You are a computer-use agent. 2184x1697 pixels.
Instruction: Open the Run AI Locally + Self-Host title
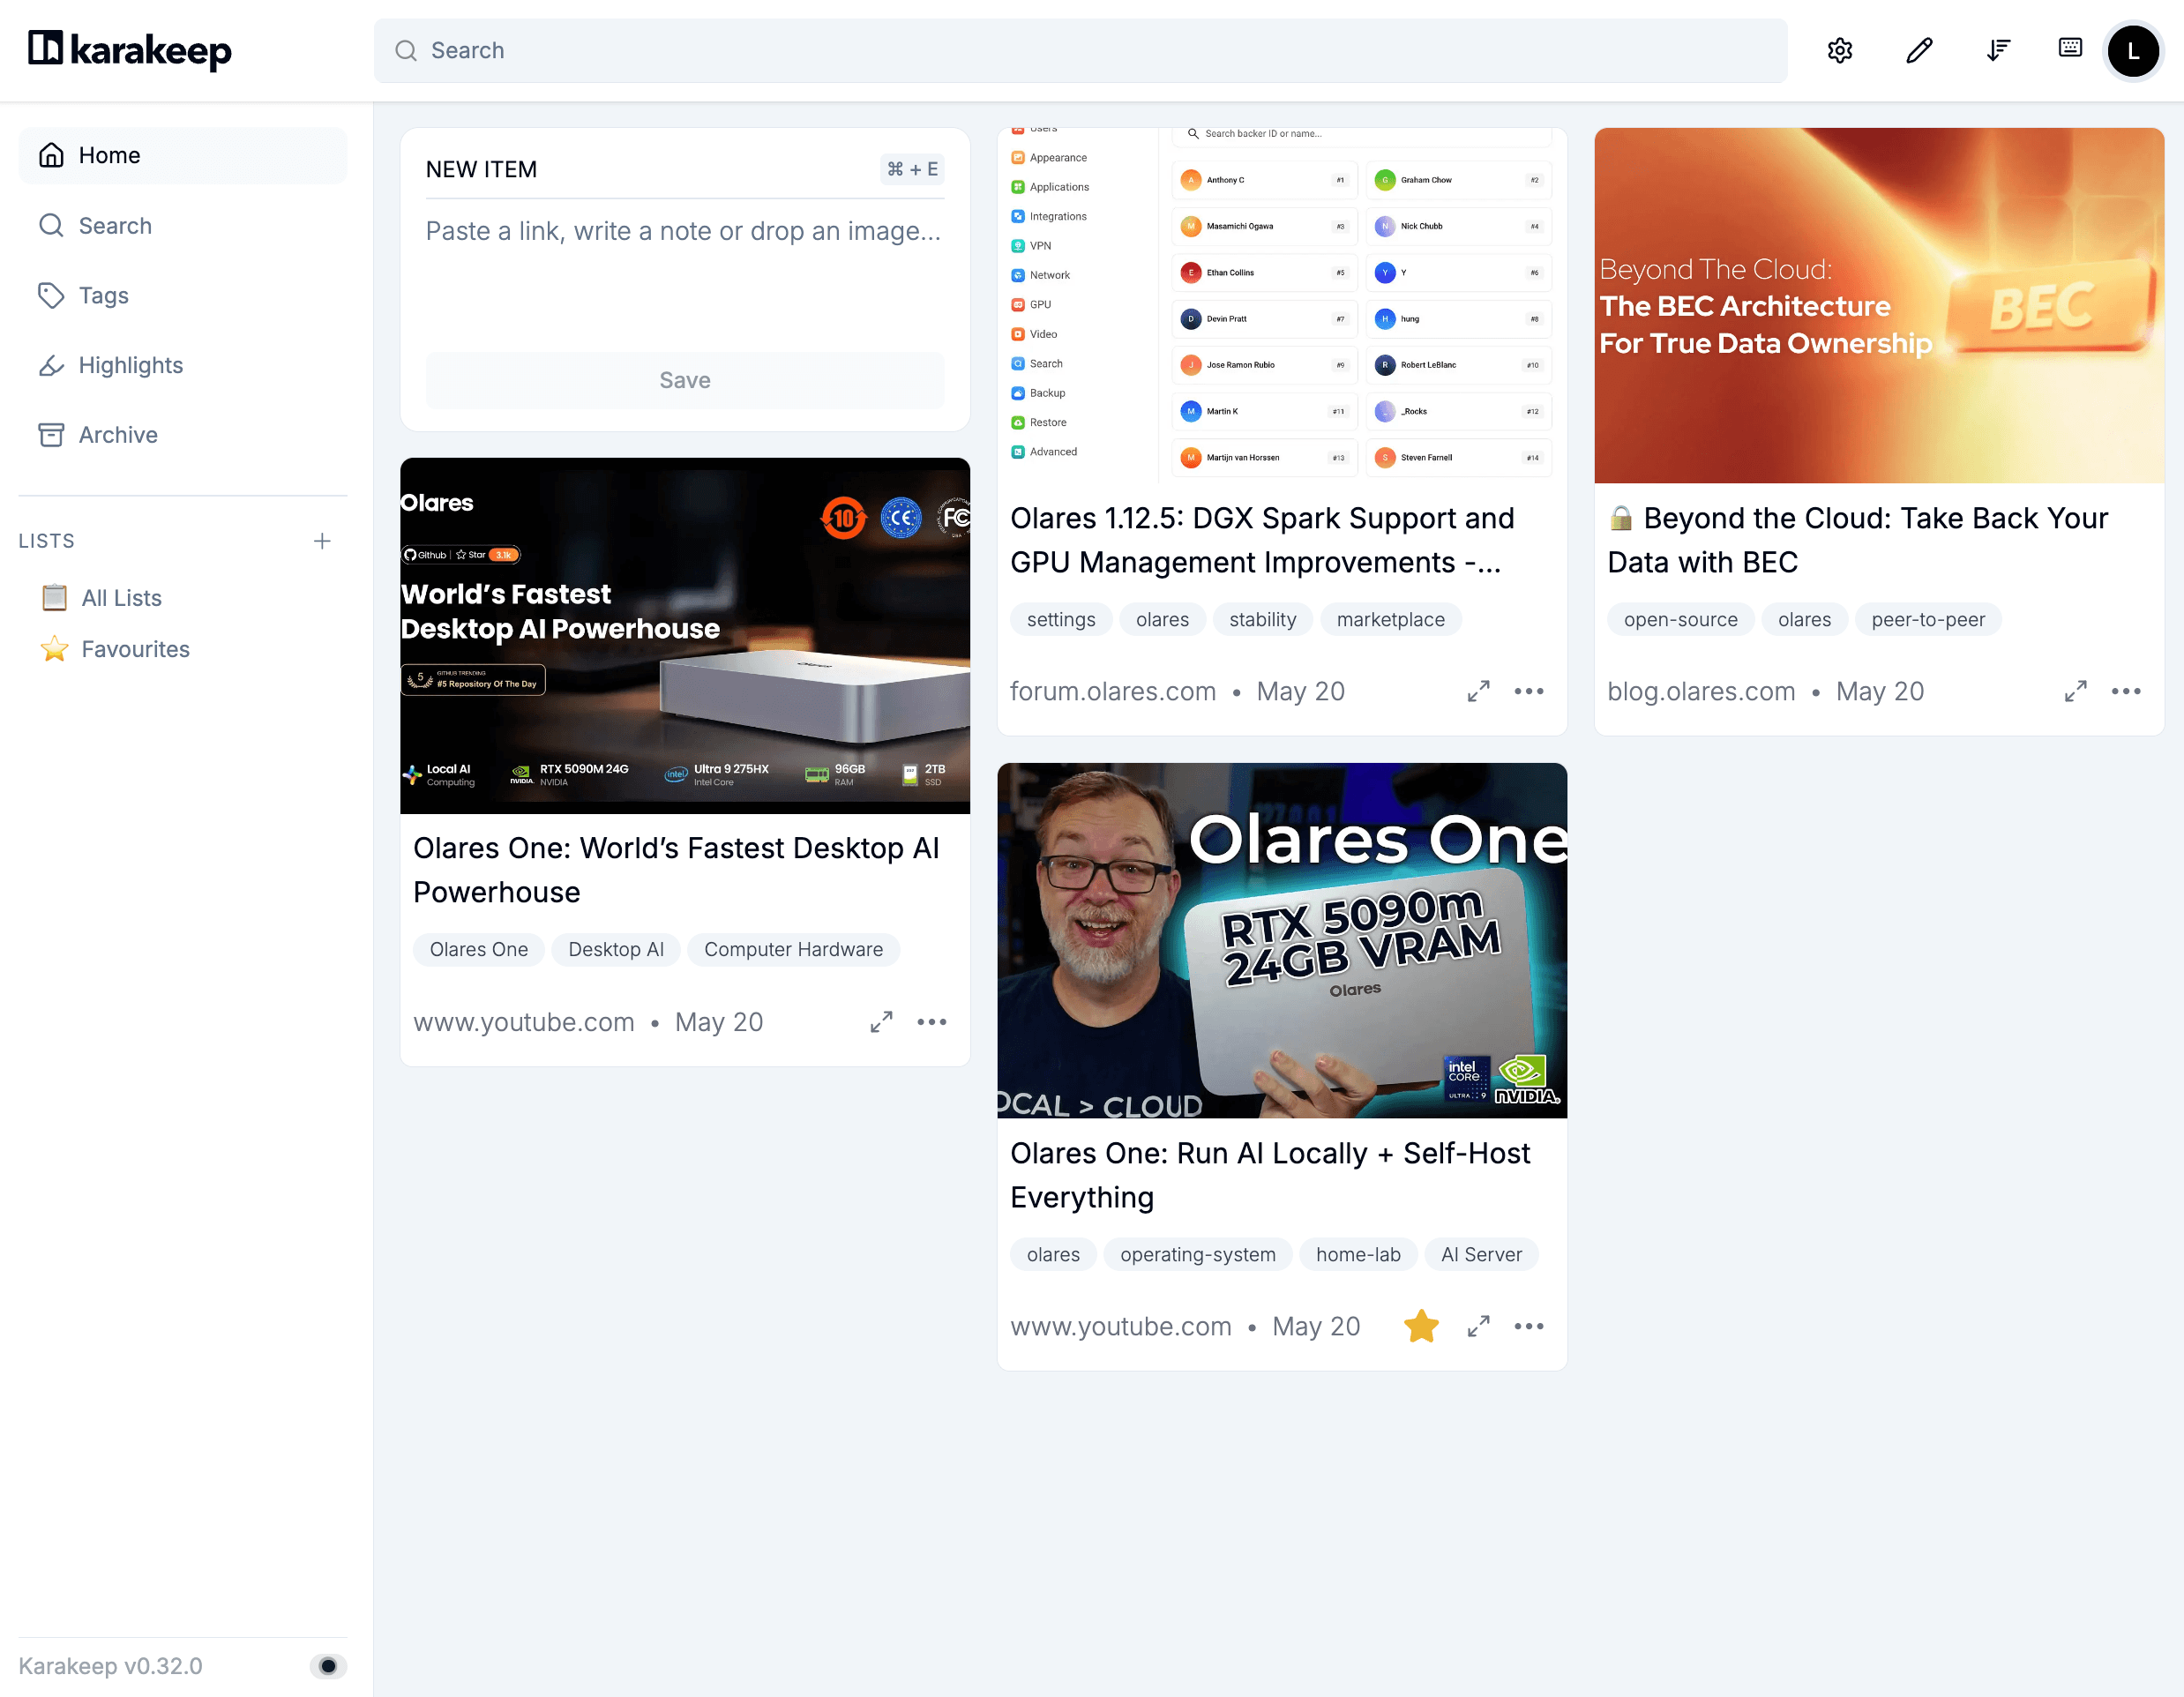pyautogui.click(x=1270, y=1175)
